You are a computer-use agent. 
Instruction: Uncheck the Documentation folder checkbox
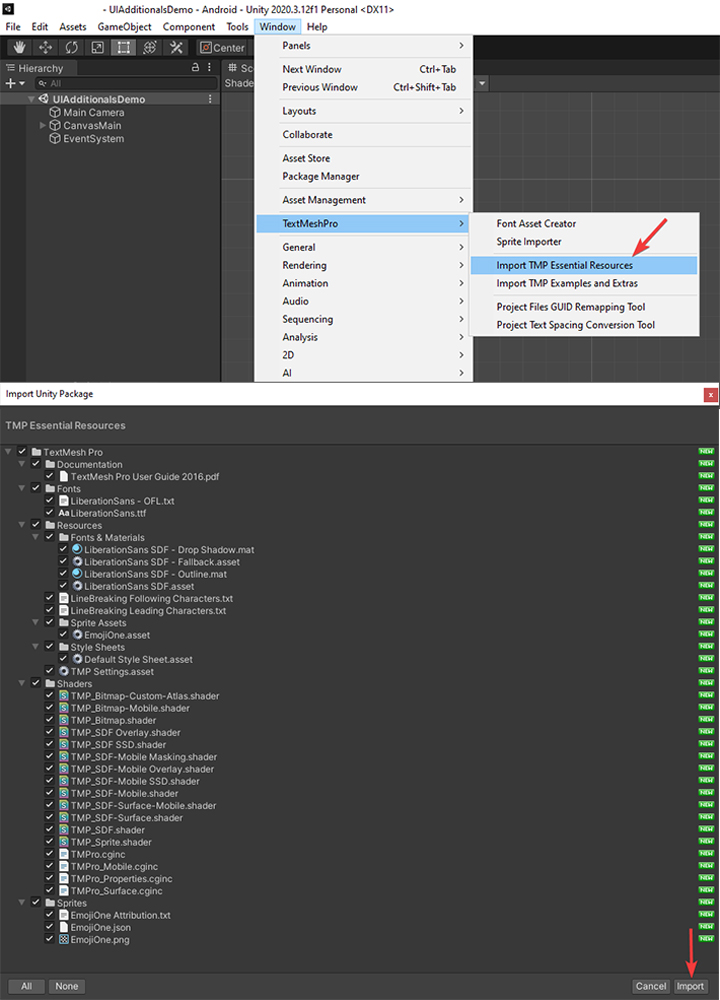(x=36, y=464)
